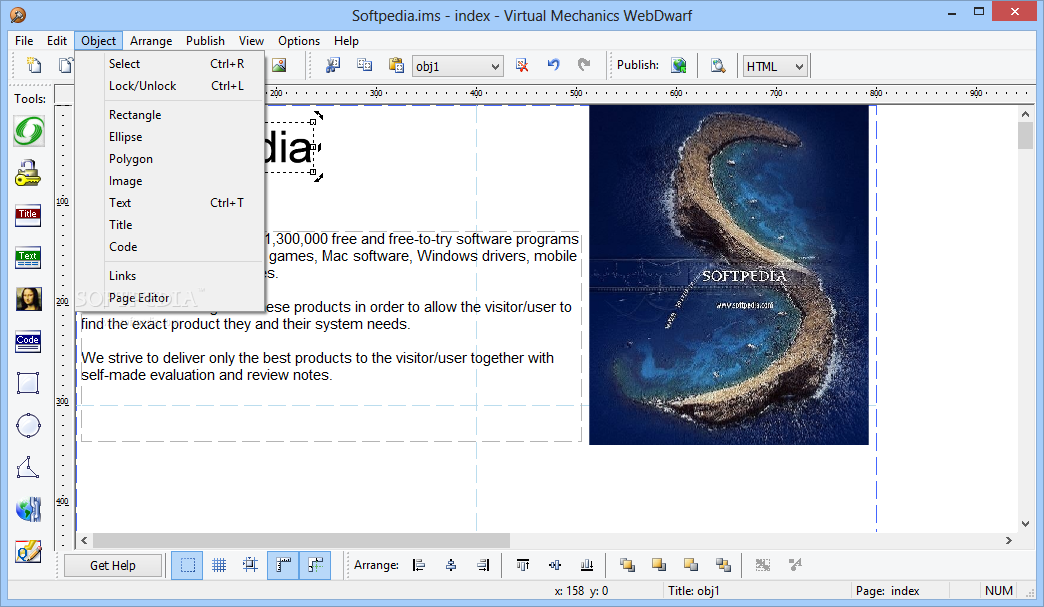The height and width of the screenshot is (607, 1044).
Task: Click the Delete object icon
Action: coord(522,65)
